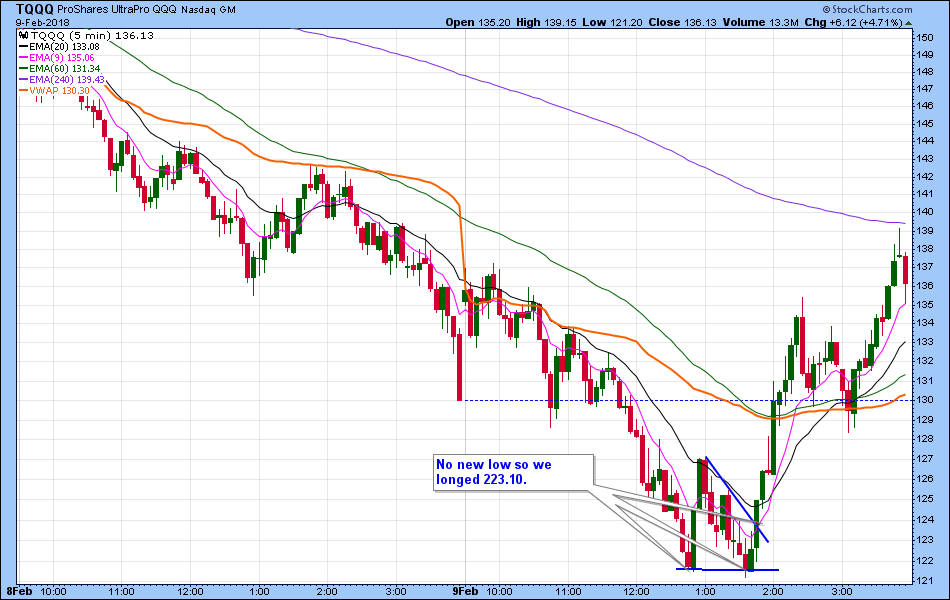Image resolution: width=950 pixels, height=600 pixels.
Task: Click the TQQQ ticker symbol title
Action: 35,9
